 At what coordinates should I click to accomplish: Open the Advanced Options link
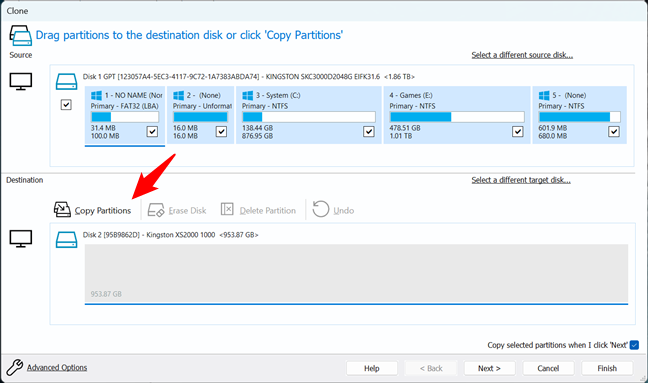tap(57, 367)
